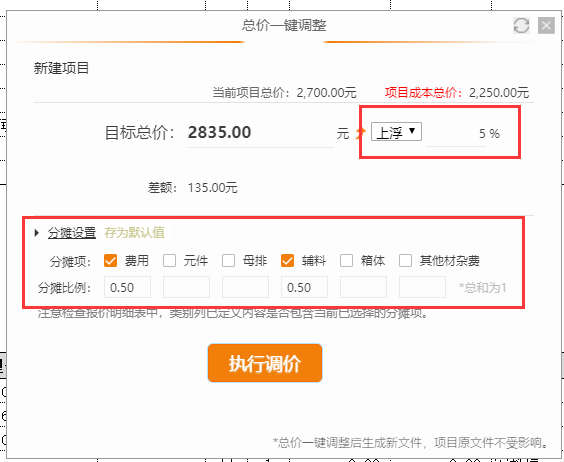Click the 辅料 ratio field with 0.50

304,287
